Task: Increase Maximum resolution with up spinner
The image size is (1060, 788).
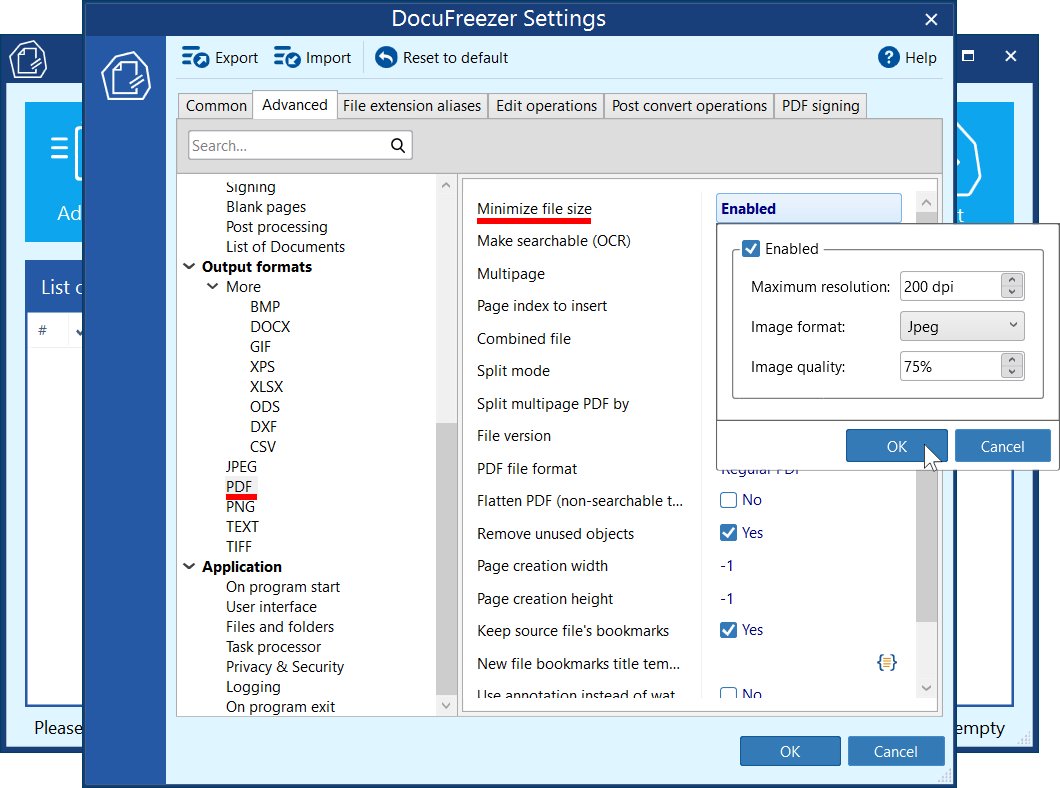Action: (x=1012, y=280)
